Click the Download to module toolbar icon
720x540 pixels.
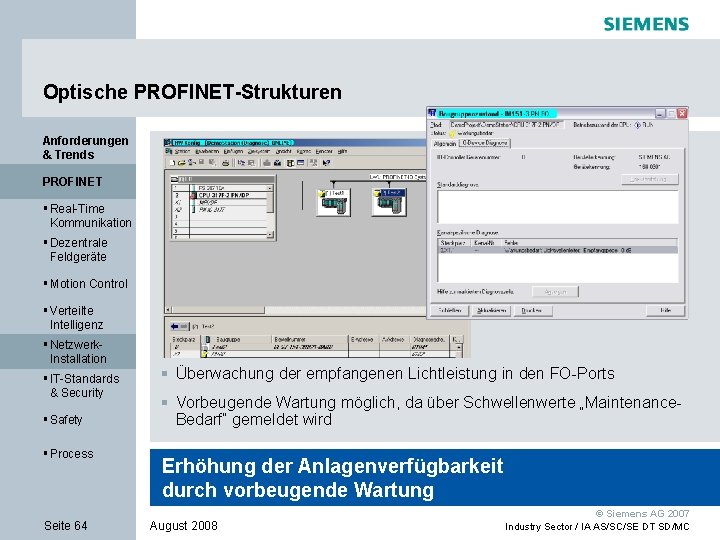[x=267, y=163]
